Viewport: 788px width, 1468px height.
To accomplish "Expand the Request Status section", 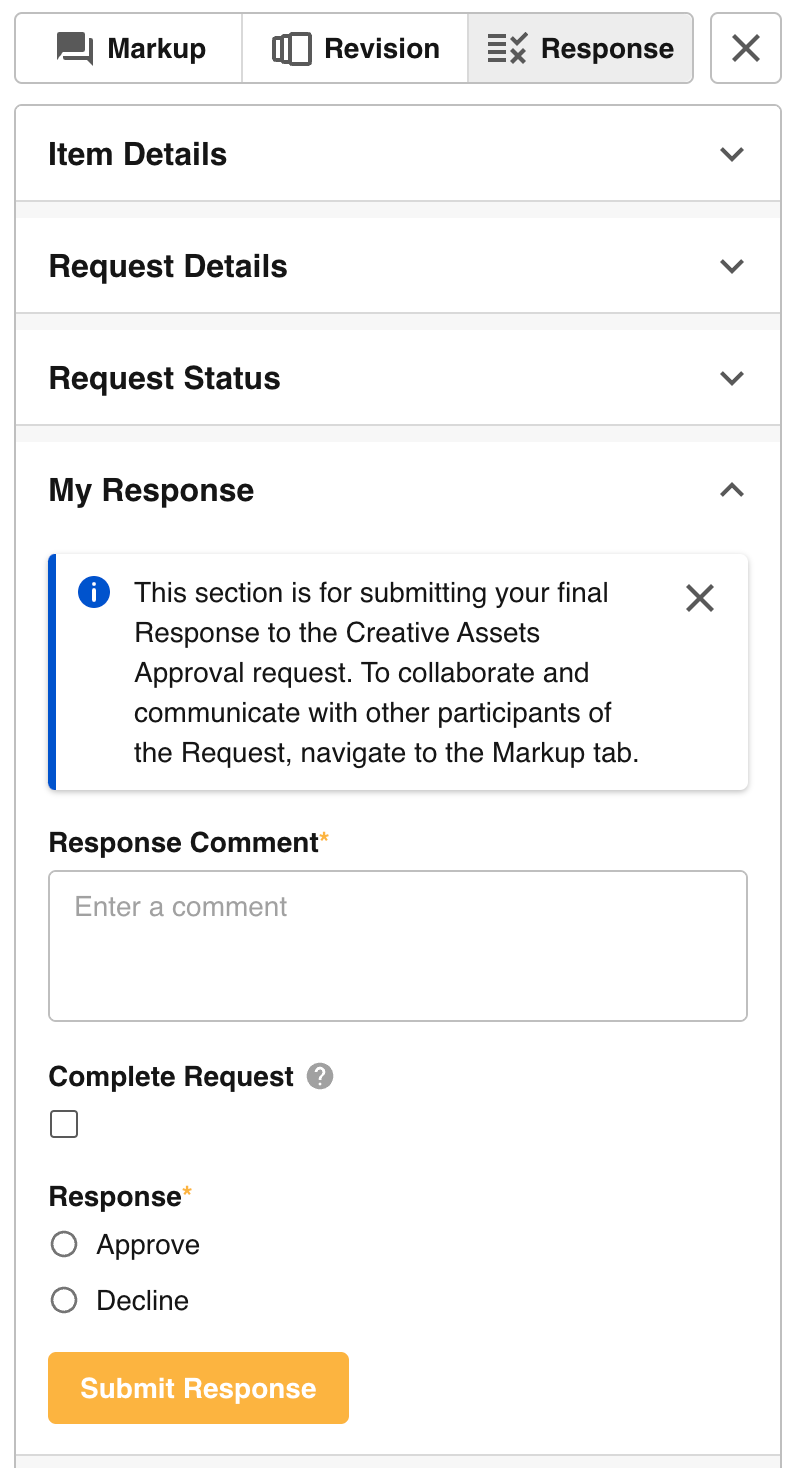I will pos(732,378).
